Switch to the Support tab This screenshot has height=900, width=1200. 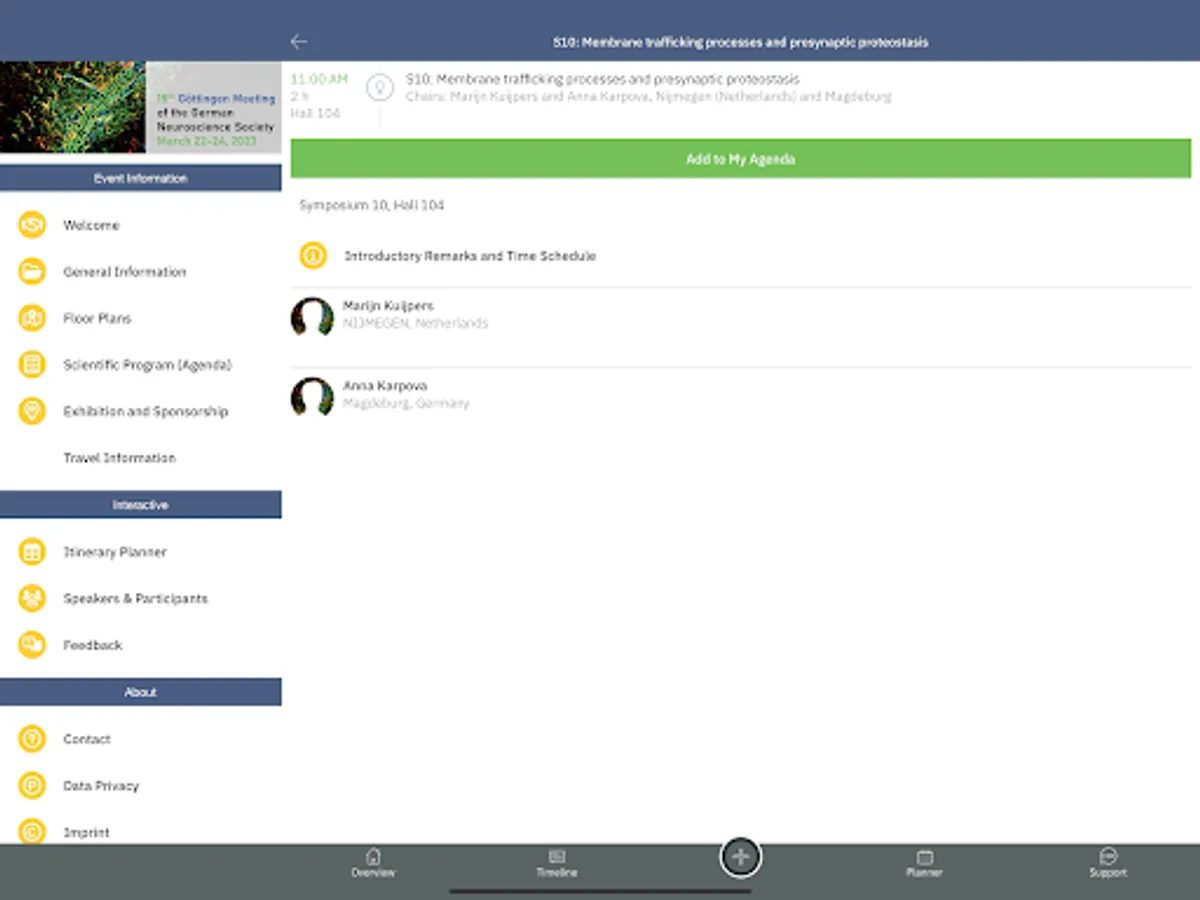click(x=1108, y=863)
